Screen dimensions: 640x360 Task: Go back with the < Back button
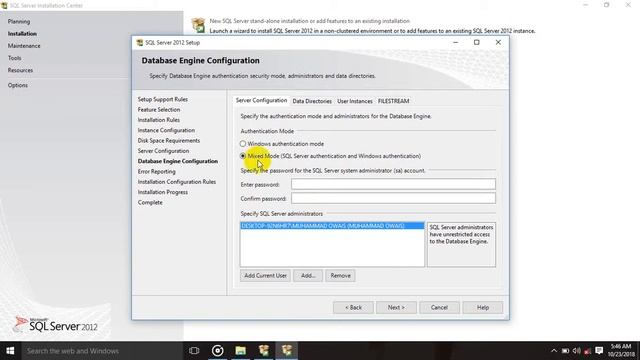click(x=353, y=307)
